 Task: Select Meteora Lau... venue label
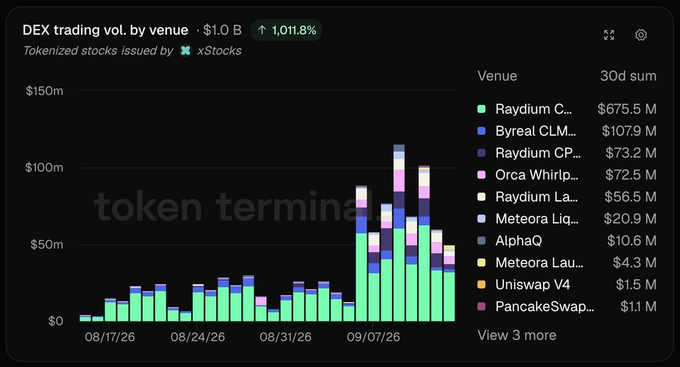pos(539,262)
